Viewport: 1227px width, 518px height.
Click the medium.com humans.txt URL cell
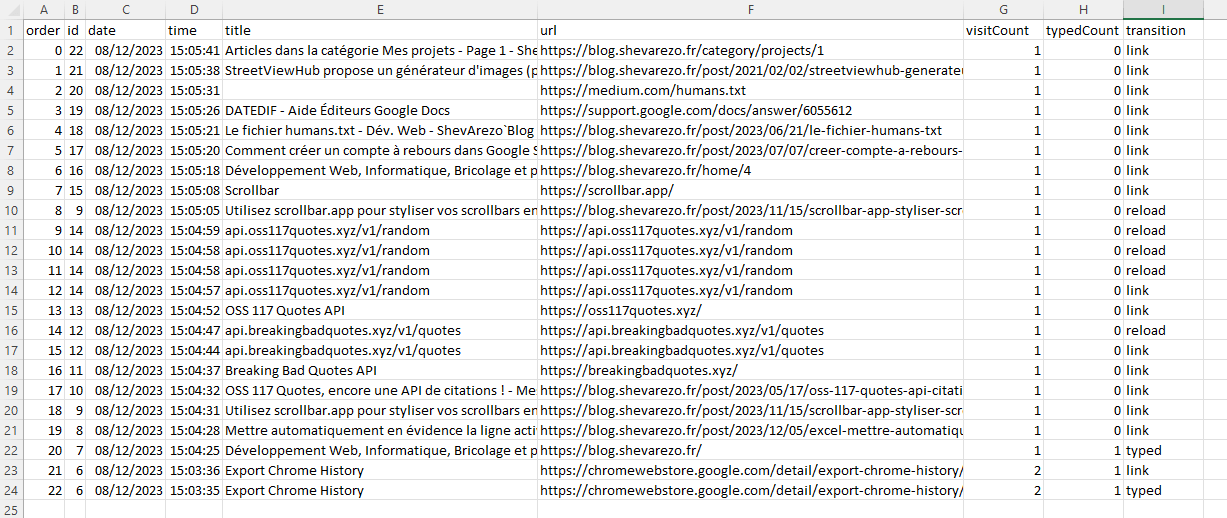tap(751, 90)
